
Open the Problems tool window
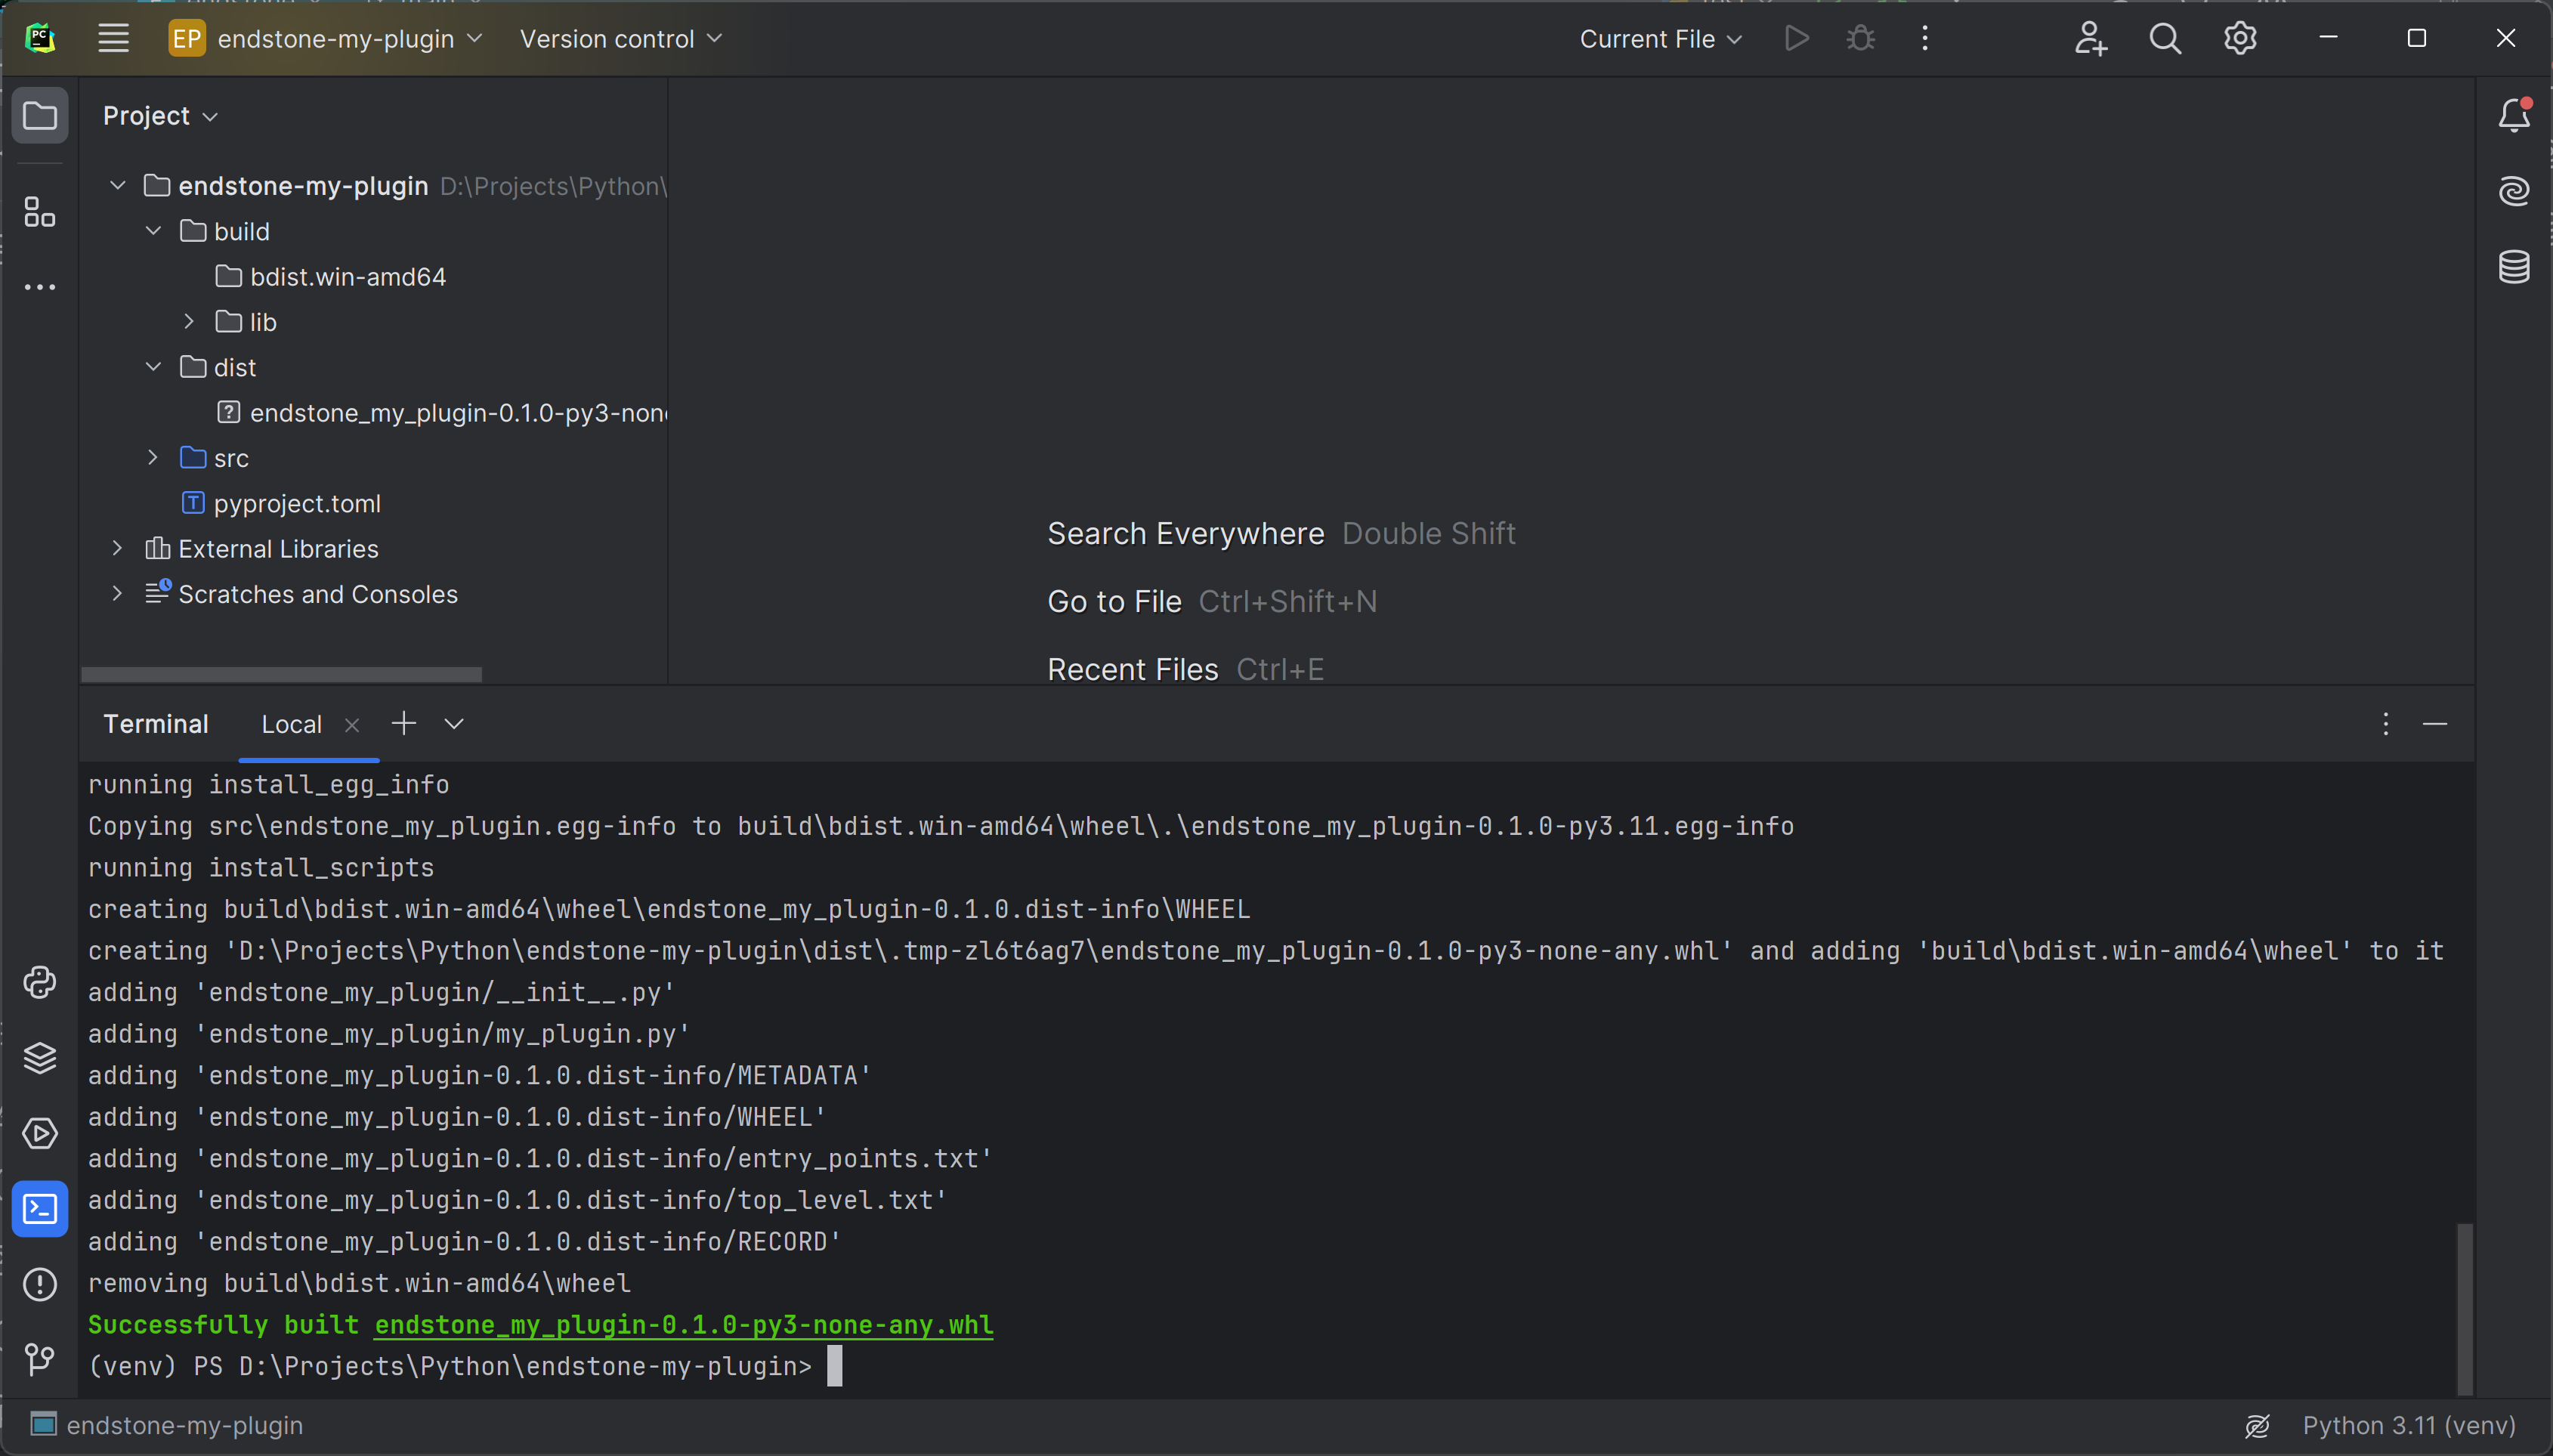(x=40, y=1284)
